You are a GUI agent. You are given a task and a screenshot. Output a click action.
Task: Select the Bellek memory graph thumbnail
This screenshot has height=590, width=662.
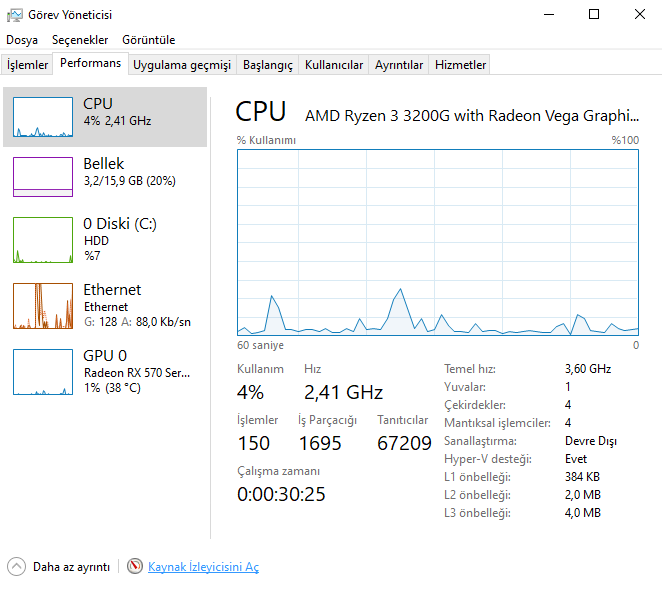point(42,176)
